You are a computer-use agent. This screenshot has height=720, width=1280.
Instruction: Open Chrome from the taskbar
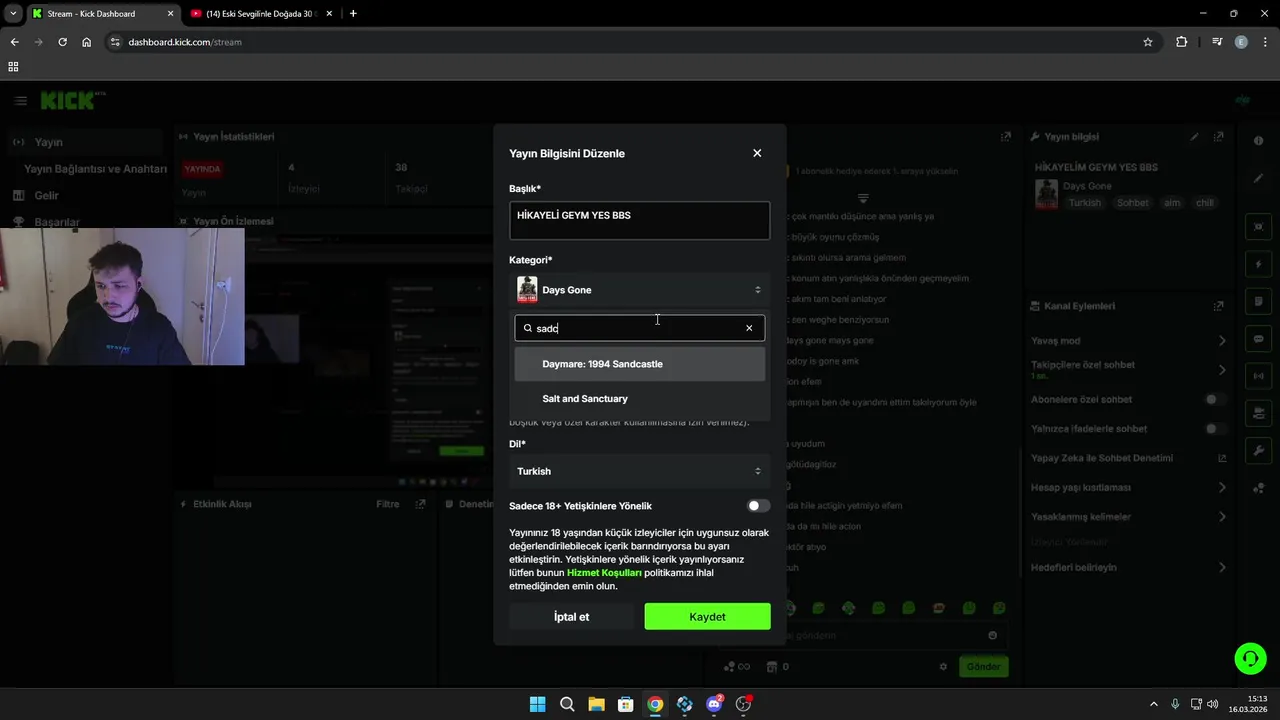point(655,704)
